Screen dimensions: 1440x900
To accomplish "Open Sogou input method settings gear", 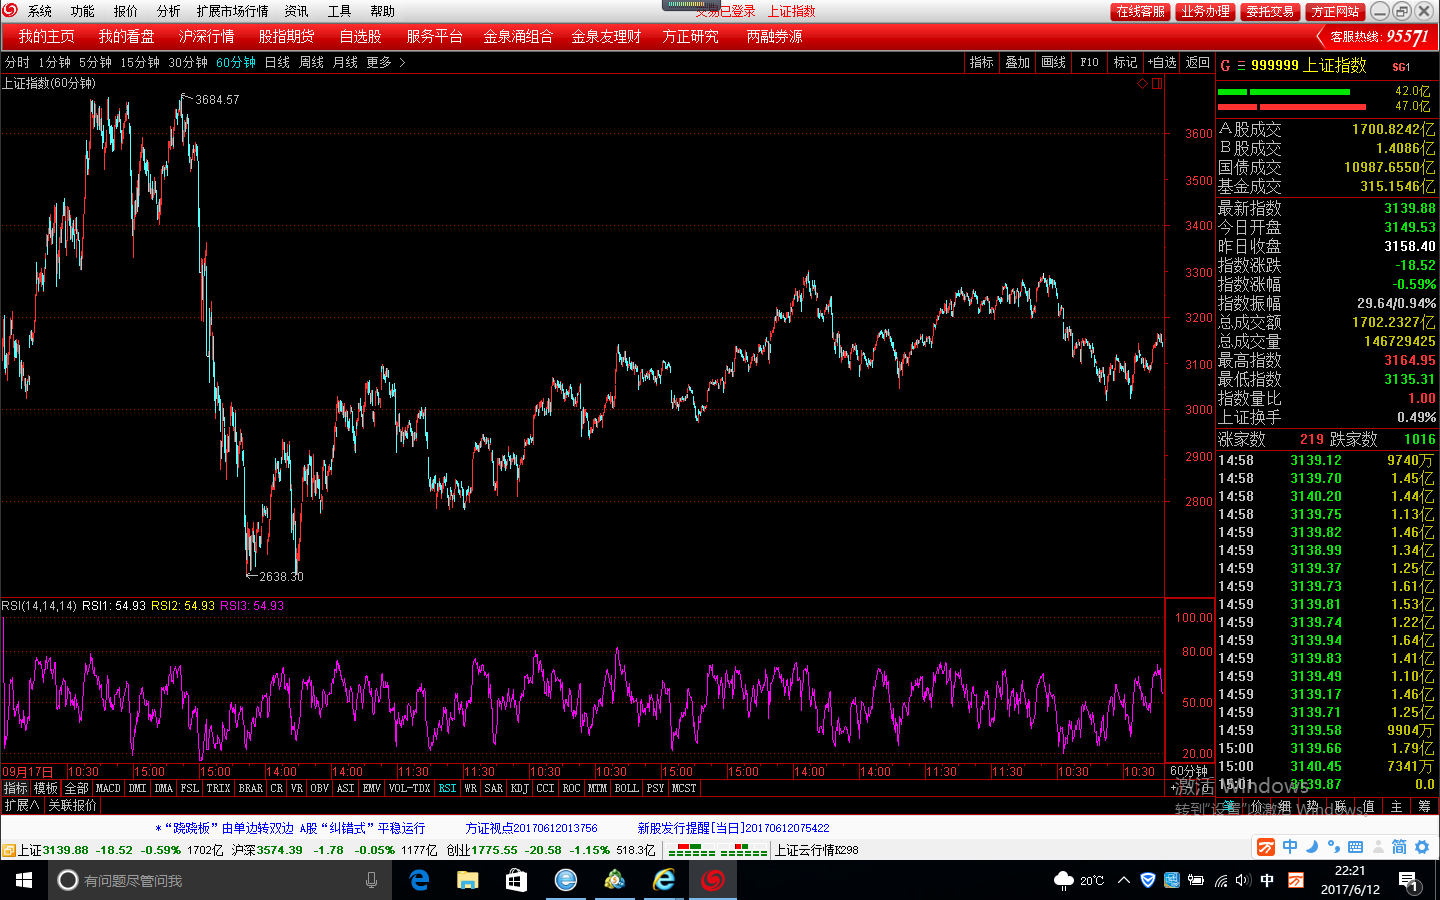I will (1422, 847).
